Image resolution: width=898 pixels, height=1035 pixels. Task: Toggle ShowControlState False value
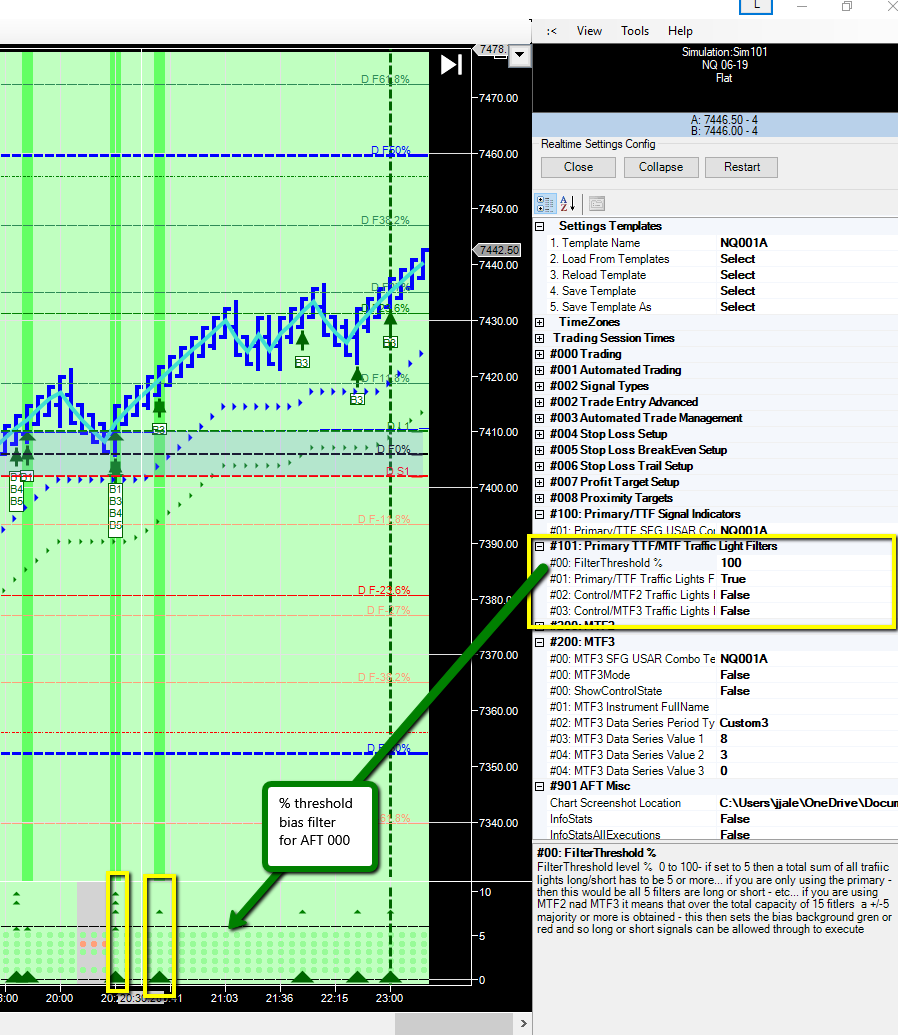tap(735, 691)
